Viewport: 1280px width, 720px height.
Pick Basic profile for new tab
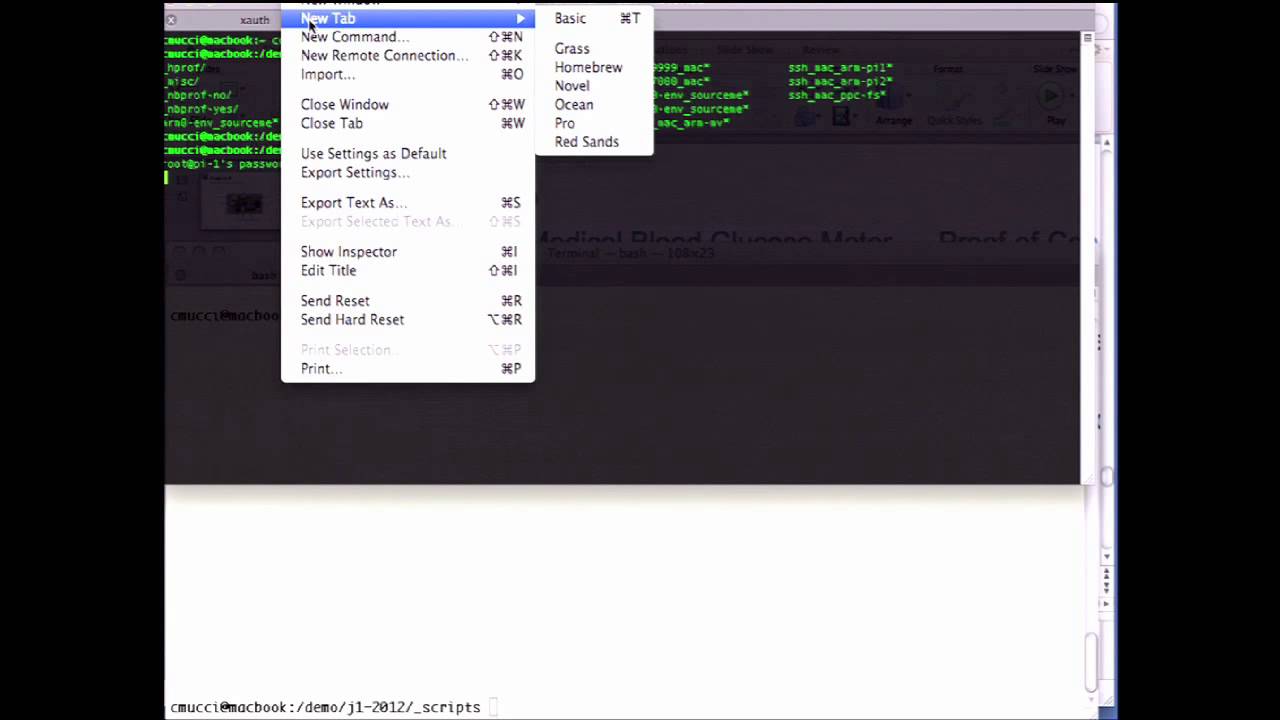point(595,18)
